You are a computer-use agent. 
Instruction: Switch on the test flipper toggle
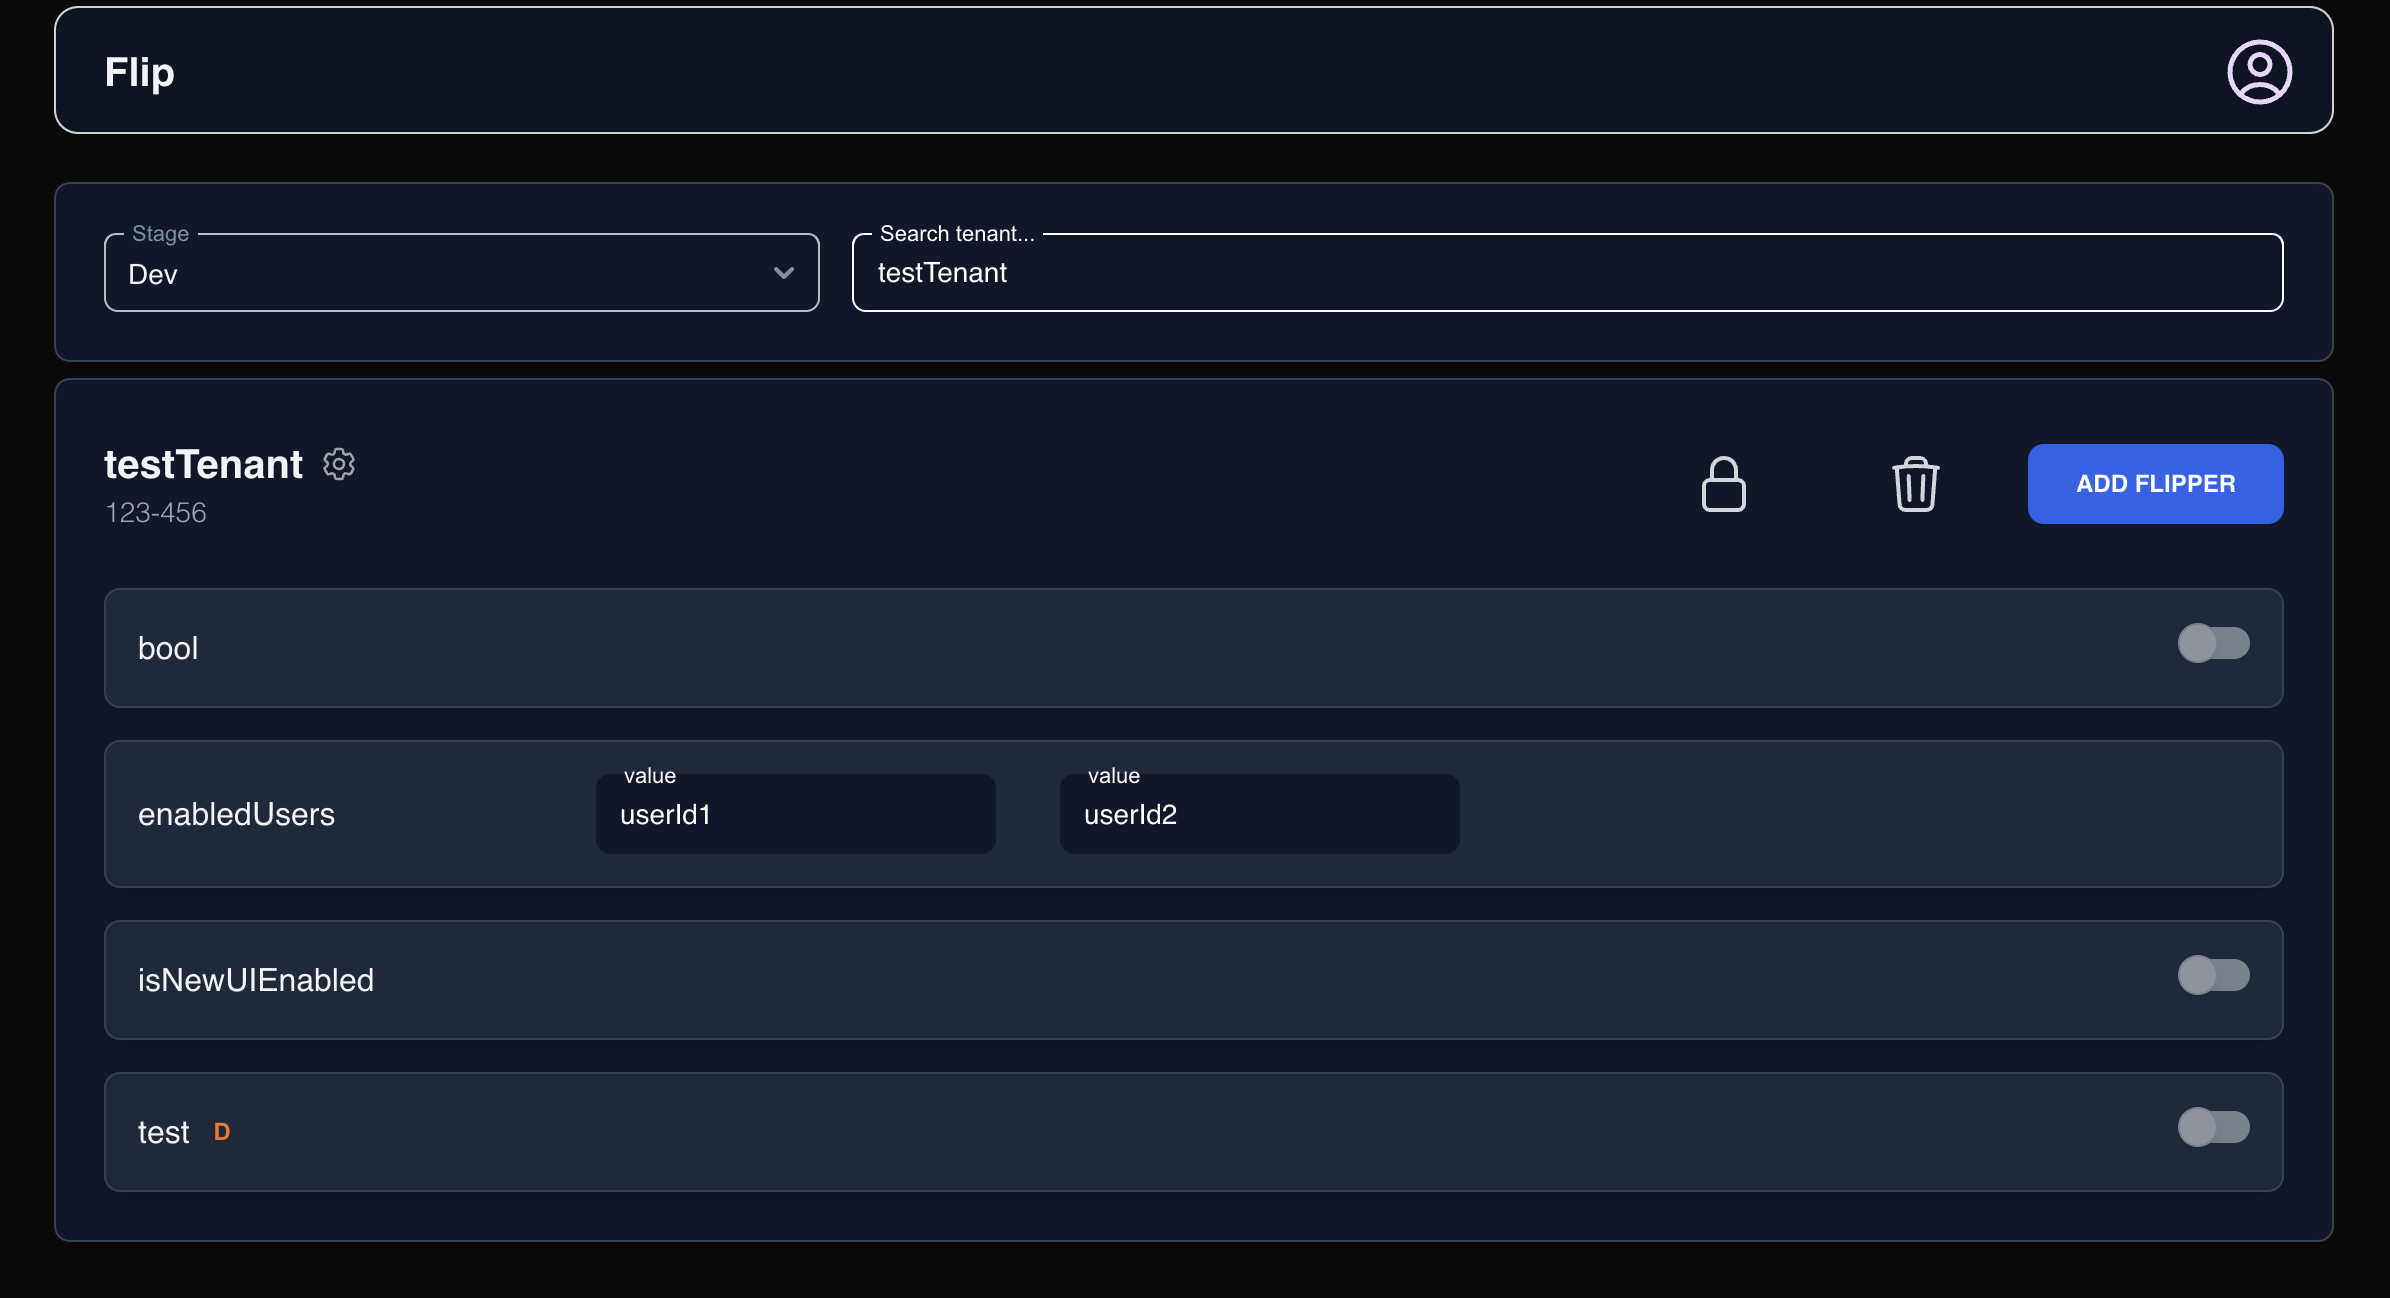(x=2213, y=1127)
